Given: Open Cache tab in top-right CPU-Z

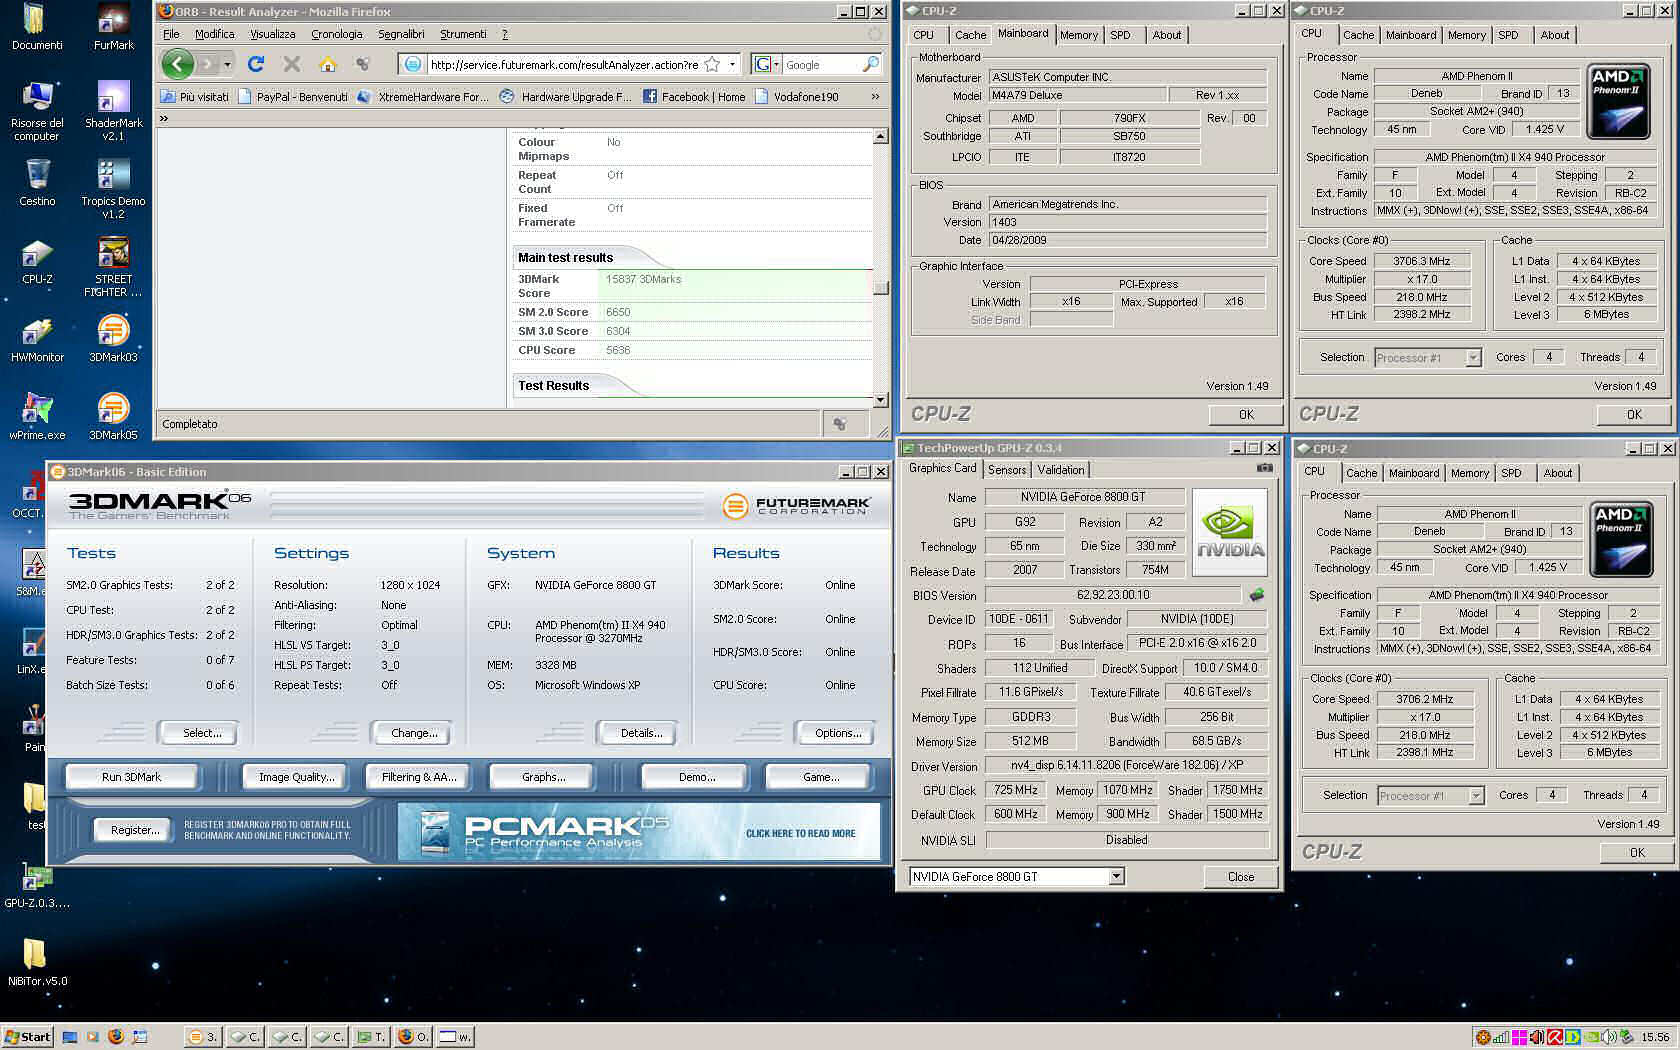Looking at the screenshot, I should [x=1358, y=35].
